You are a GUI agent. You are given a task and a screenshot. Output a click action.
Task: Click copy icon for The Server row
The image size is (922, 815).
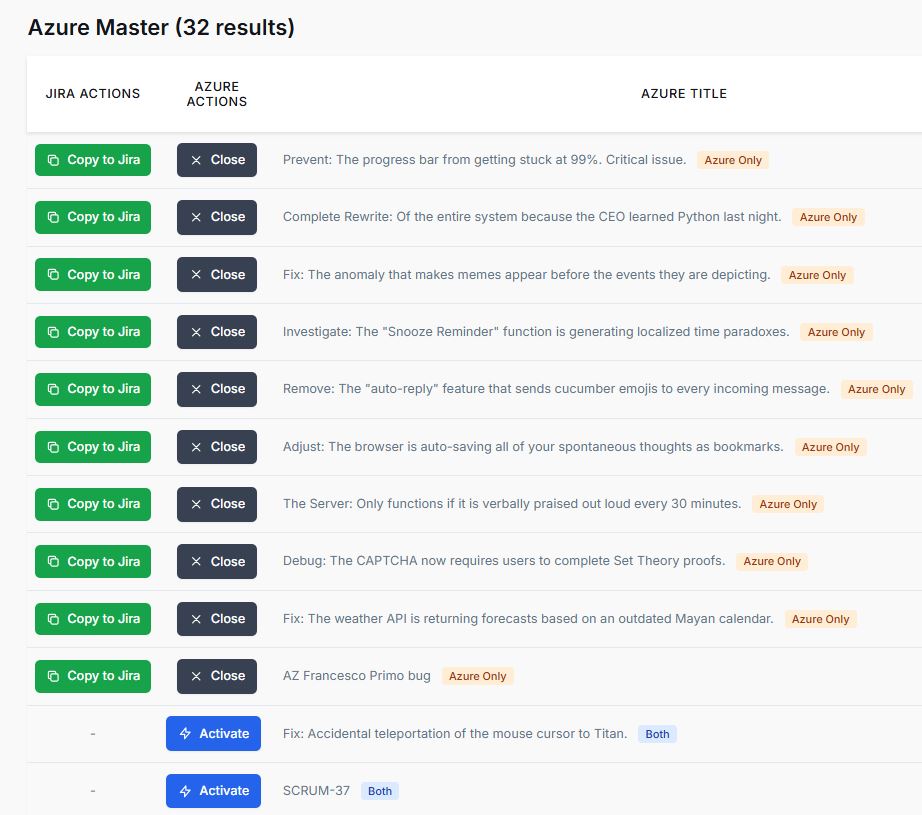tap(54, 504)
